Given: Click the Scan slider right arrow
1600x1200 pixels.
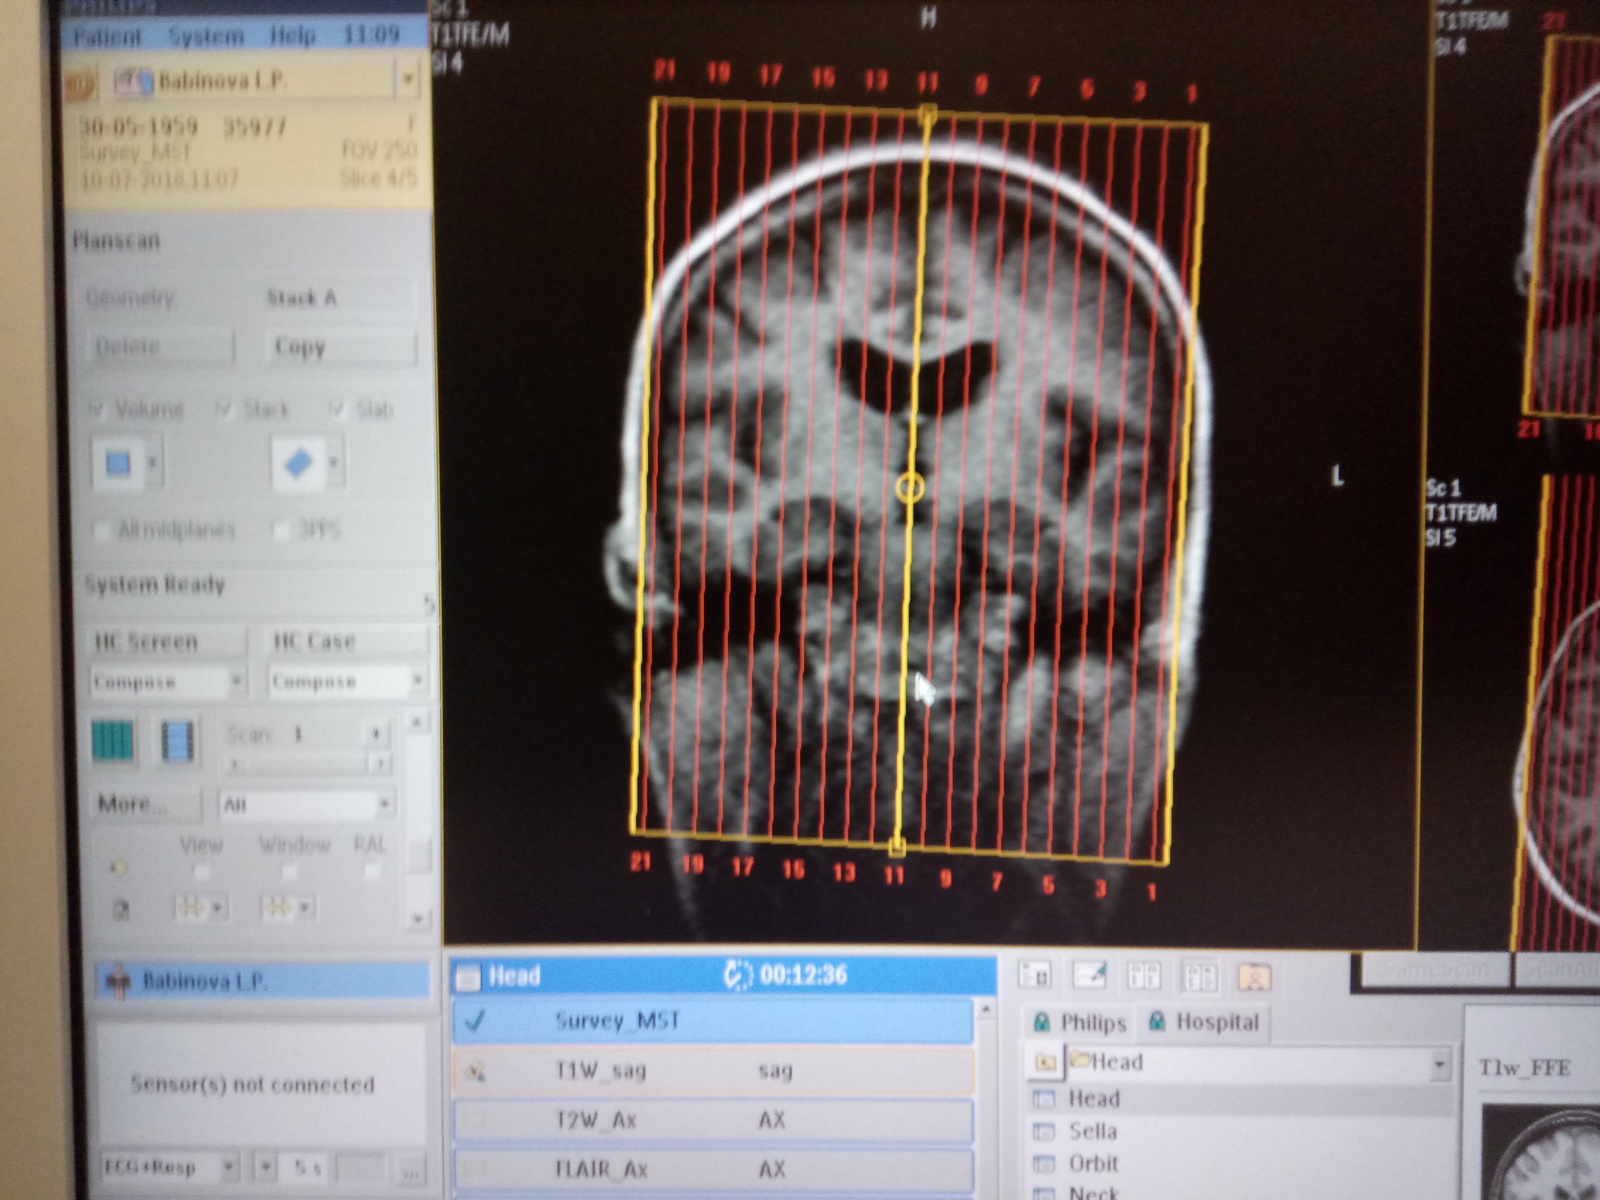Looking at the screenshot, I should [379, 764].
